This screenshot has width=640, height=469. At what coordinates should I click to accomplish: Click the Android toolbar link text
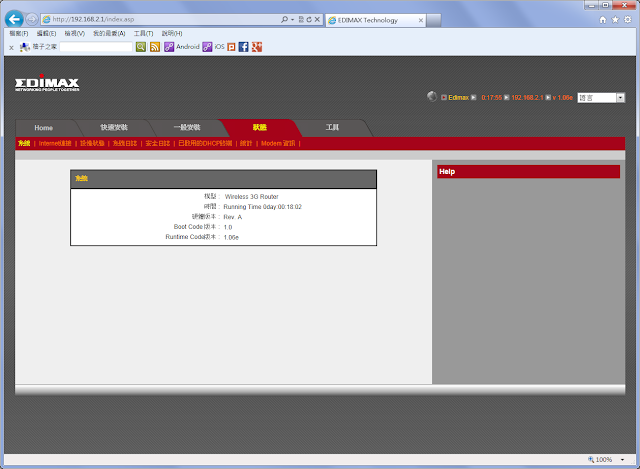pyautogui.click(x=188, y=47)
